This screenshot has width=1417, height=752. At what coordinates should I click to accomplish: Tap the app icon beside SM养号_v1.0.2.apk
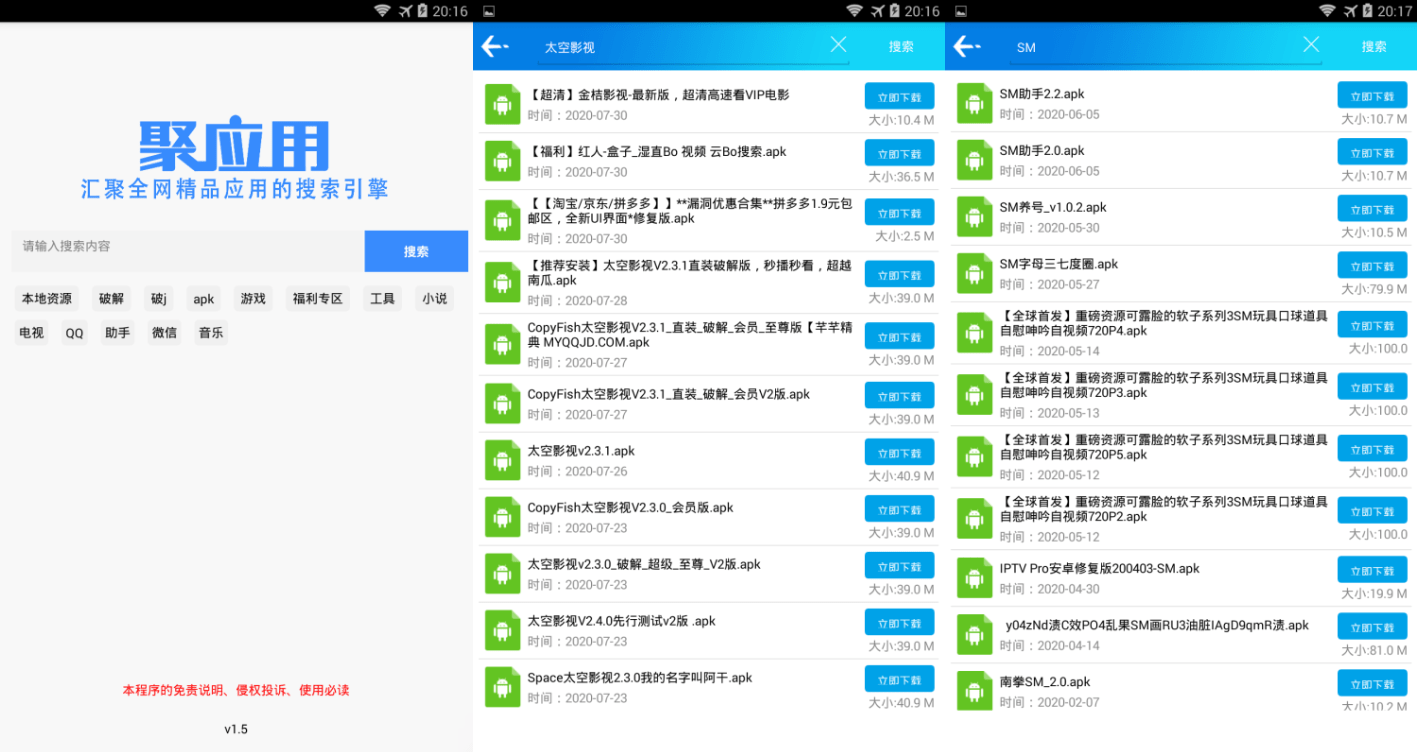tap(974, 216)
